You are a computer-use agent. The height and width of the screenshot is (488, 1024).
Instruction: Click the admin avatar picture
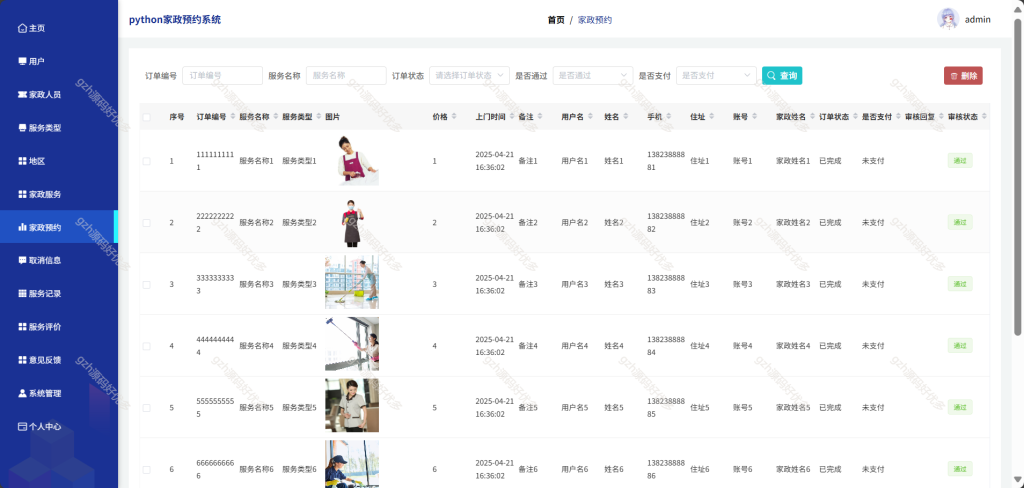(x=948, y=19)
